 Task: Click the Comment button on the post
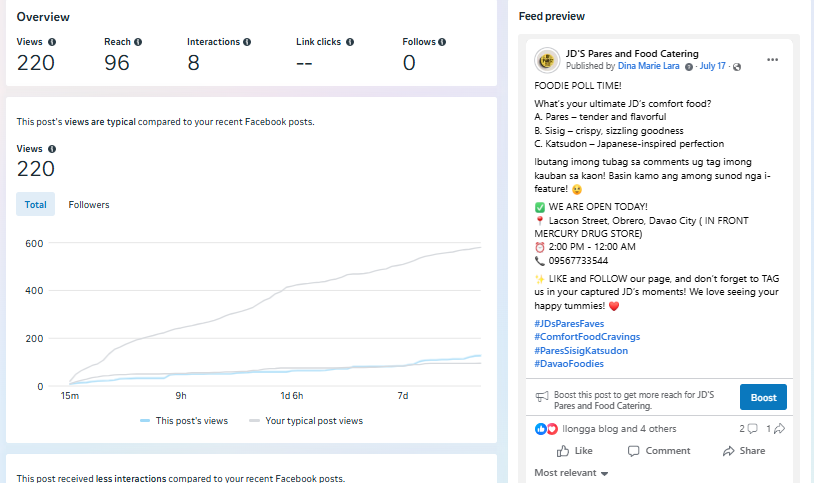pyautogui.click(x=660, y=451)
